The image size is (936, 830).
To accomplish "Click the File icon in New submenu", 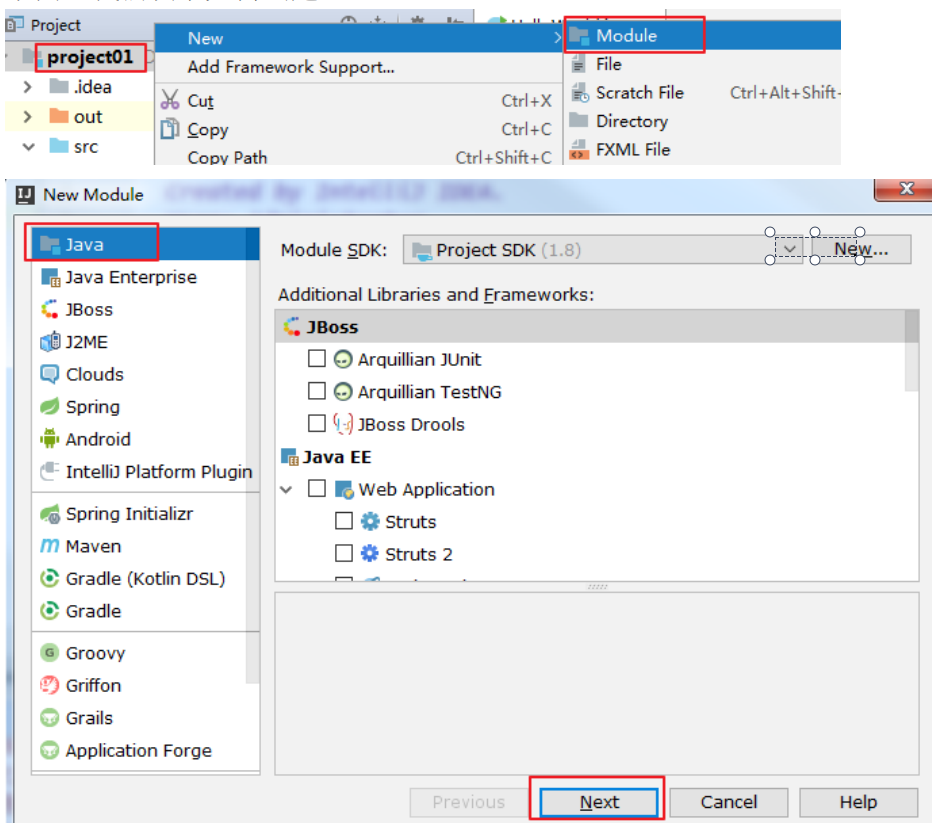I will [x=578, y=64].
